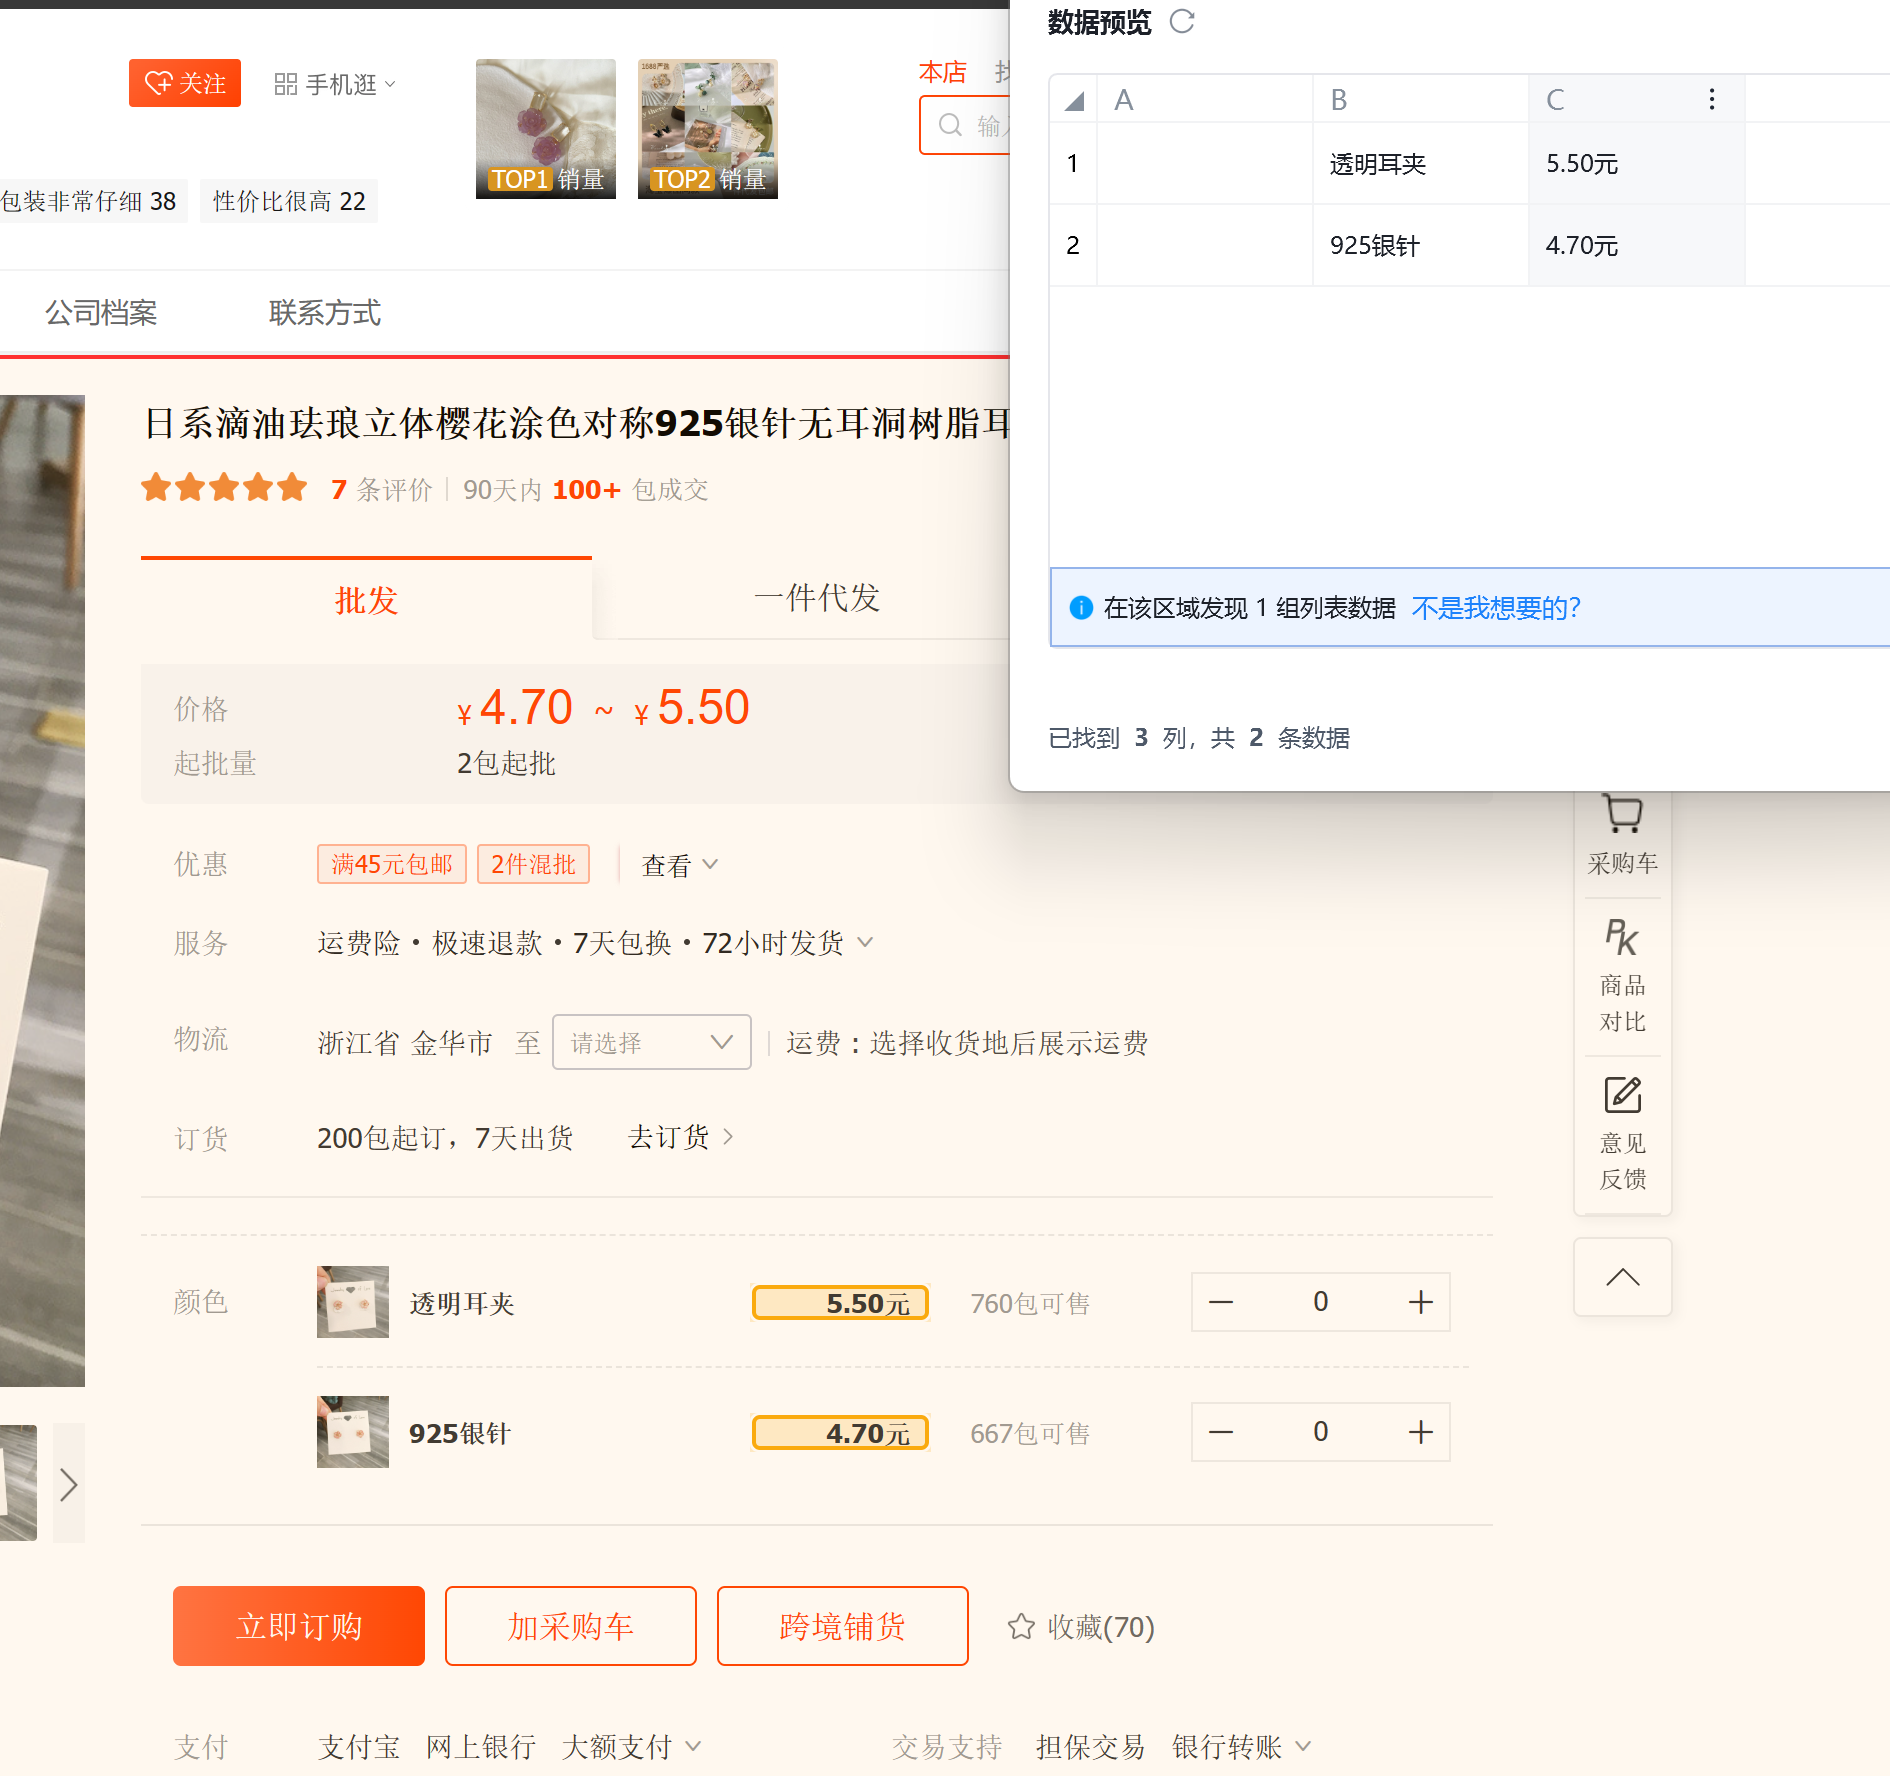
Task: Click the 关注 follow button
Action: pos(185,83)
